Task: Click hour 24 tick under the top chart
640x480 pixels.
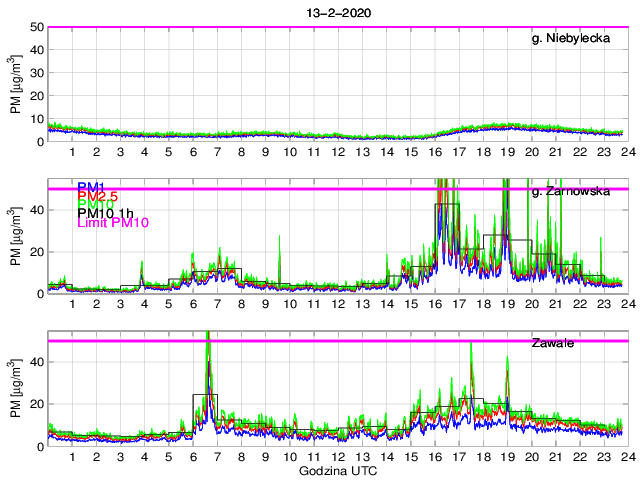Action: click(x=625, y=152)
